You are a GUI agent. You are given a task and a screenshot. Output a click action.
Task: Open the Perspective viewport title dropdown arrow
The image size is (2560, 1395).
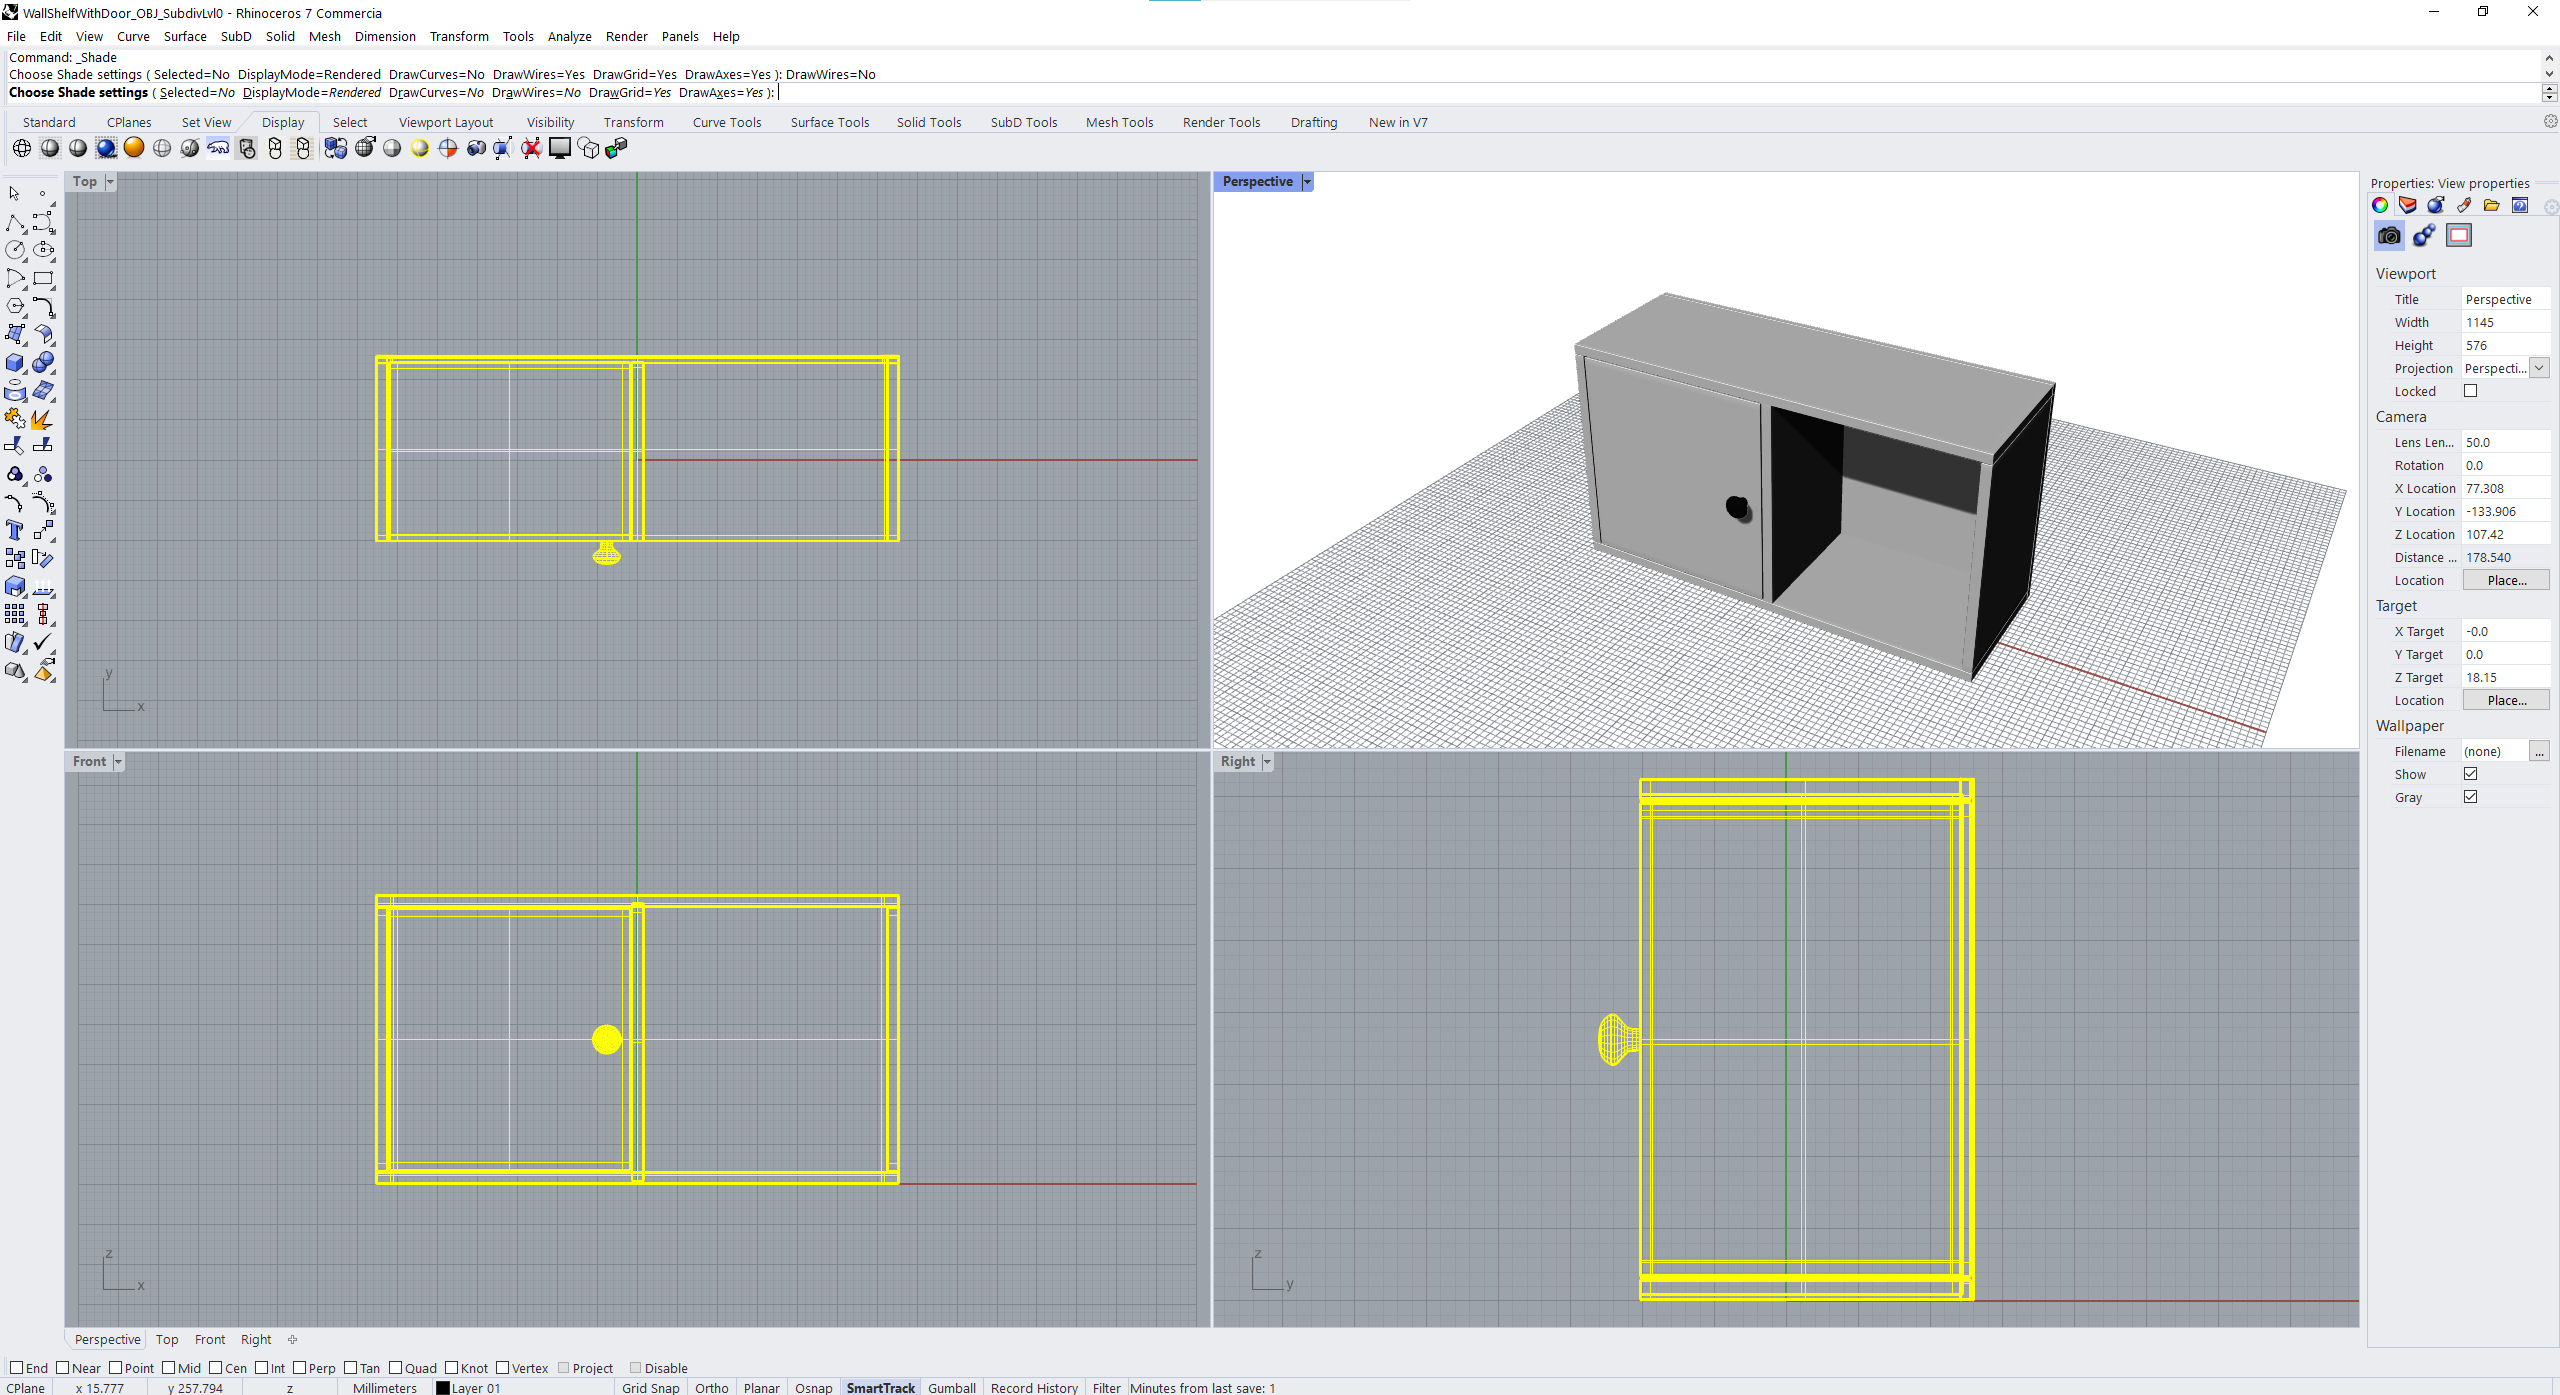pos(1307,182)
